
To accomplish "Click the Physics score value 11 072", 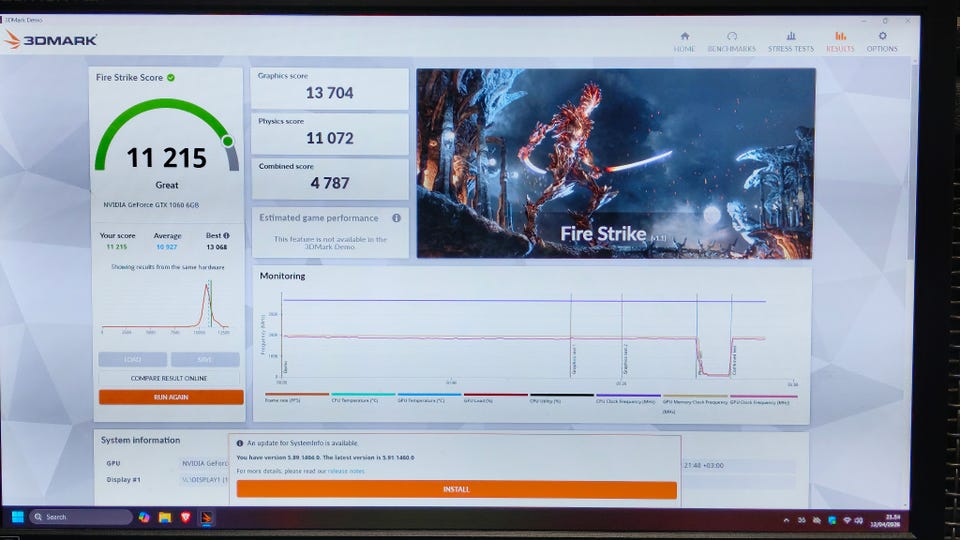I will pos(329,138).
